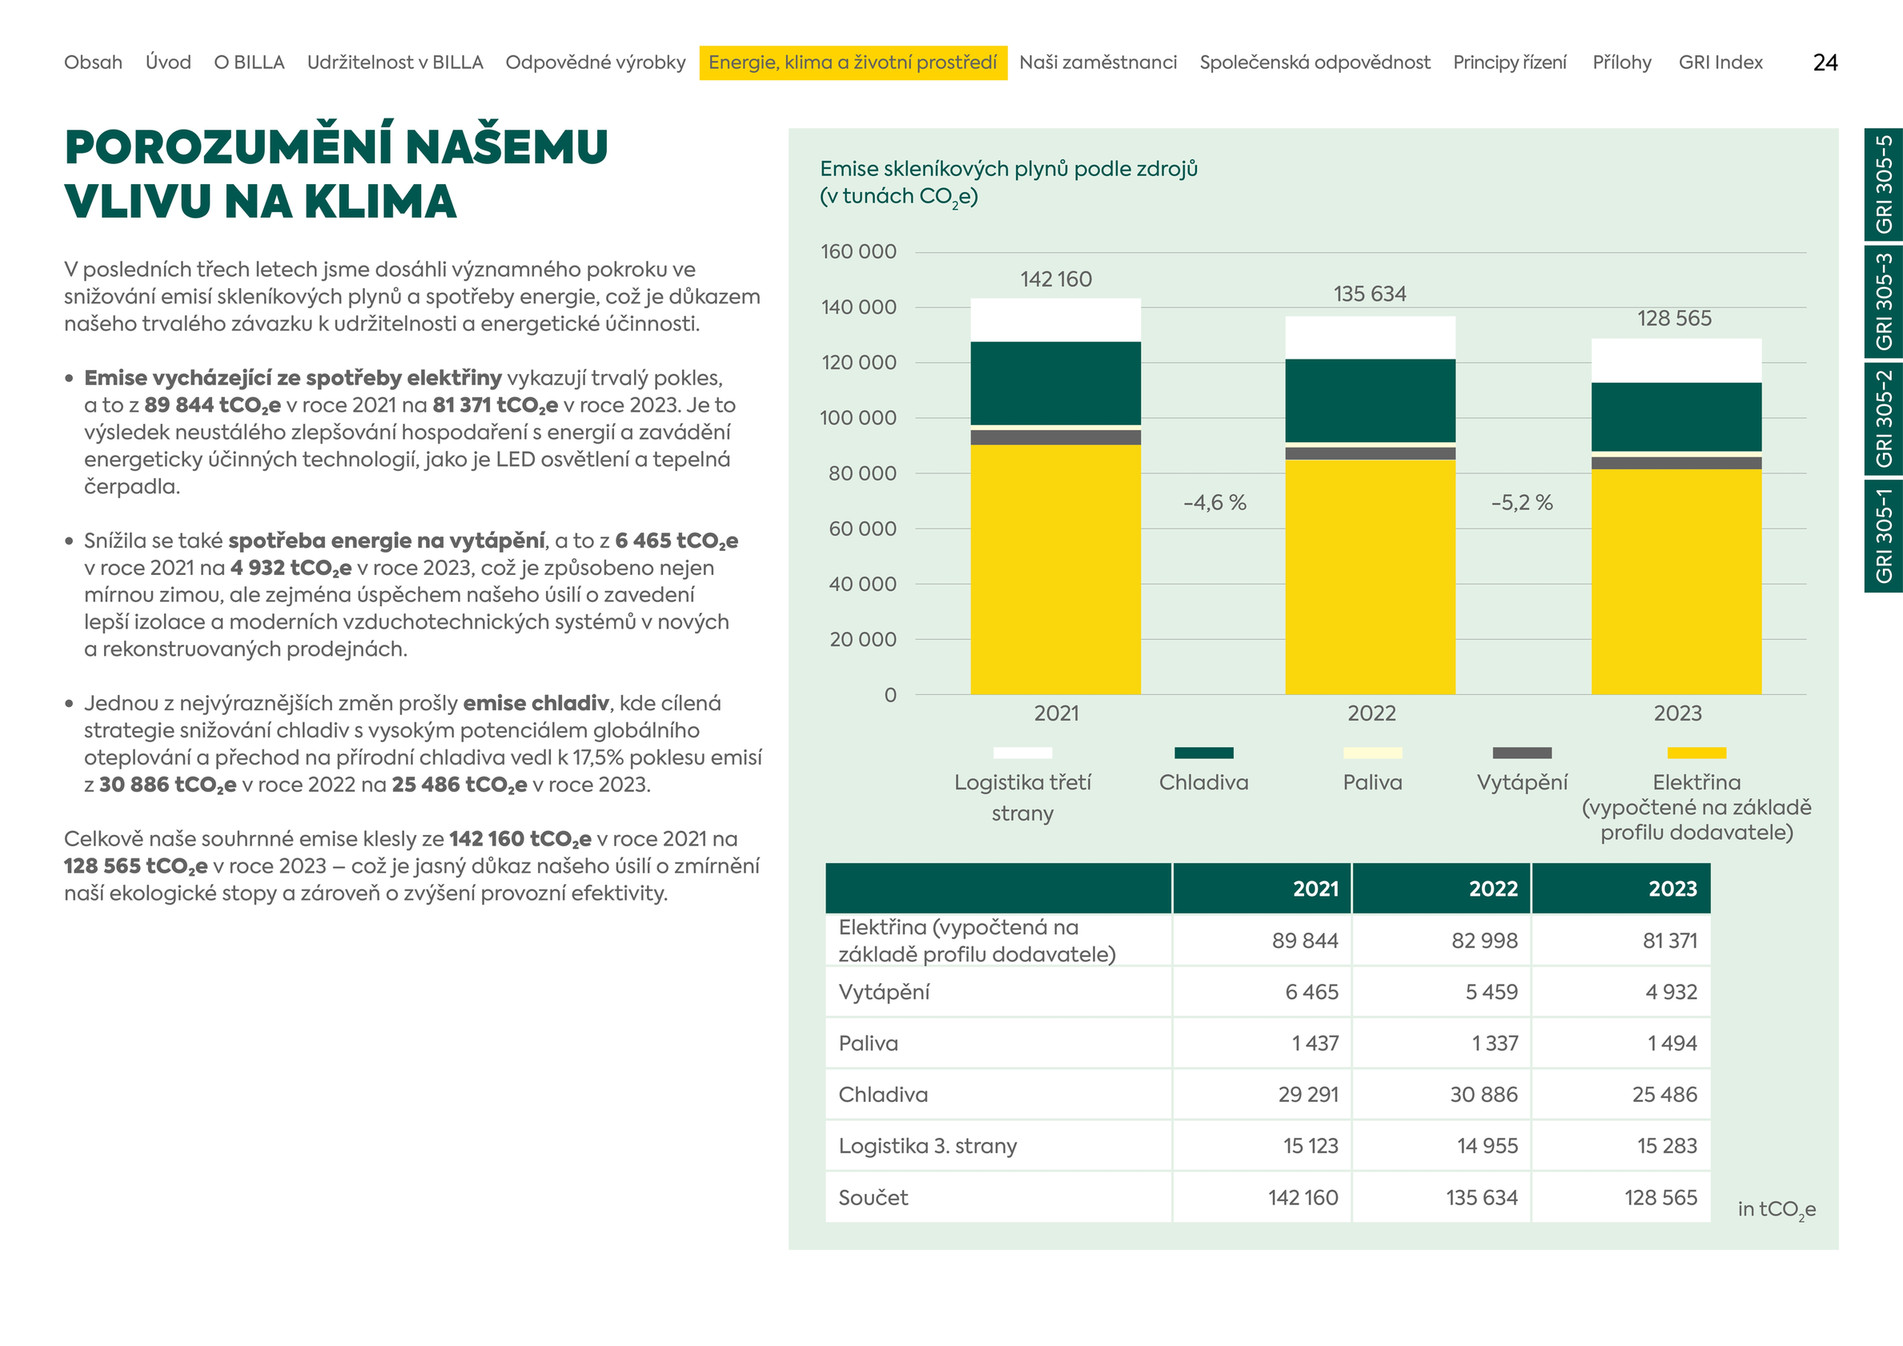Viewport: 1903px width, 1346px height.
Task: Select the highlighted Energie, klima a životní prostředí tab
Action: pos(853,62)
